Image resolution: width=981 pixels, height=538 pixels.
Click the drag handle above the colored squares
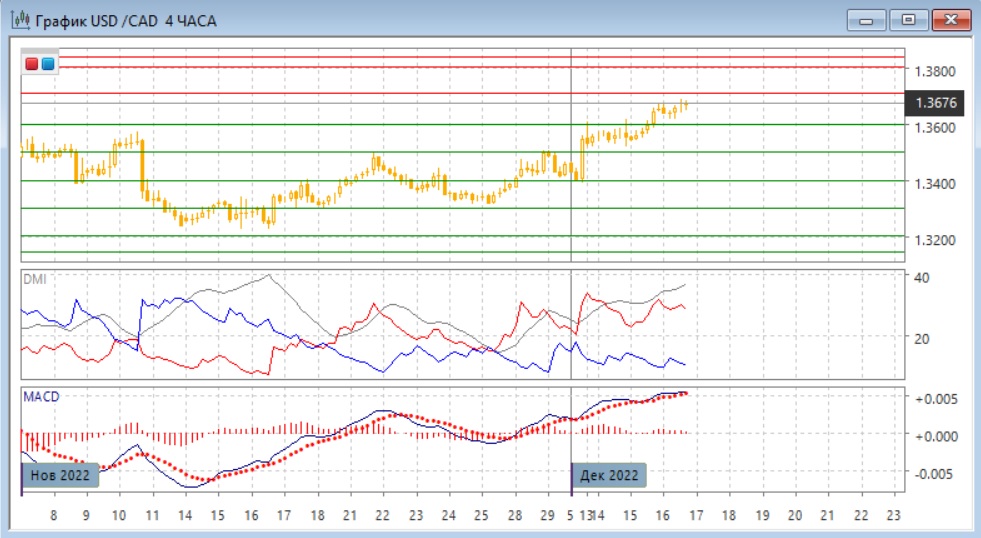coord(39,52)
